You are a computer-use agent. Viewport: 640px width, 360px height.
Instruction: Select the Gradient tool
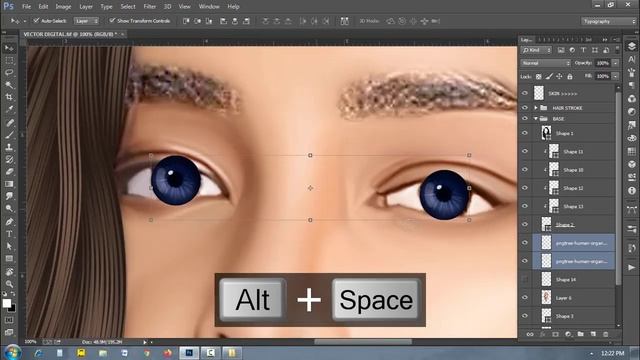click(x=9, y=184)
